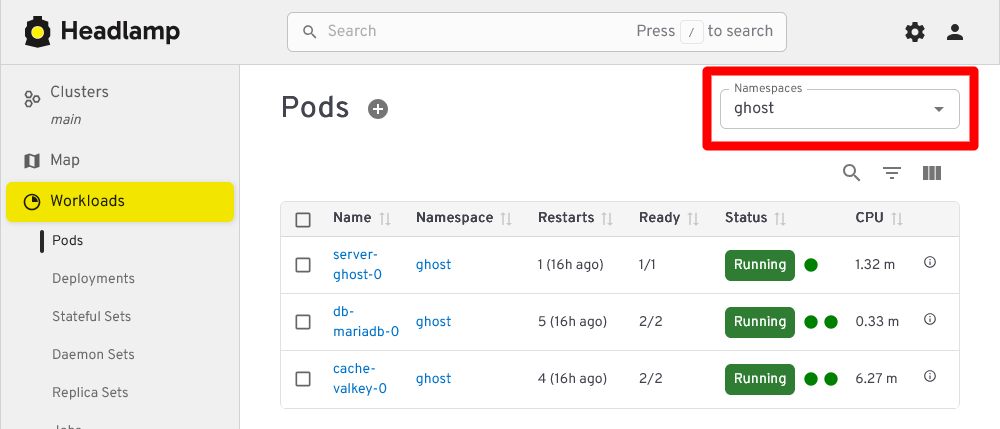
Task: Click the '6.27 m' CPU value
Action: click(x=876, y=379)
